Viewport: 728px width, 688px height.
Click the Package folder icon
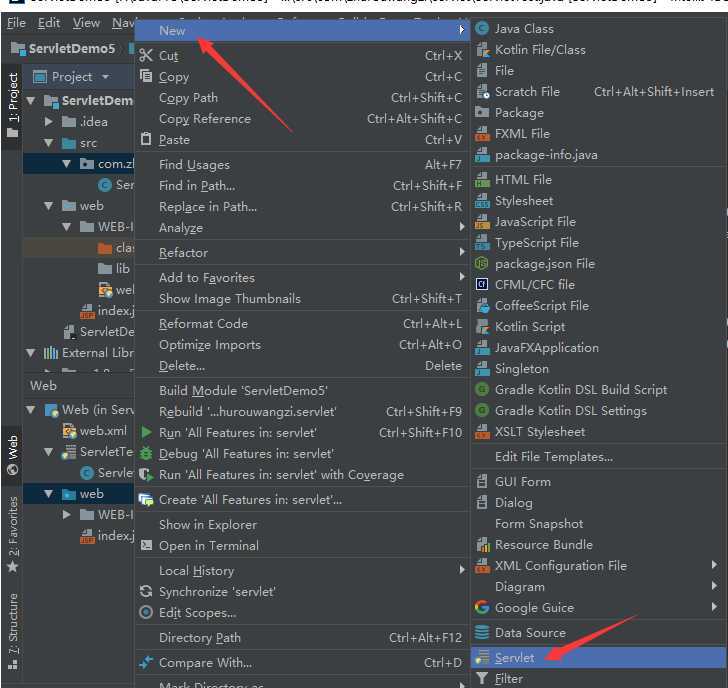482,112
